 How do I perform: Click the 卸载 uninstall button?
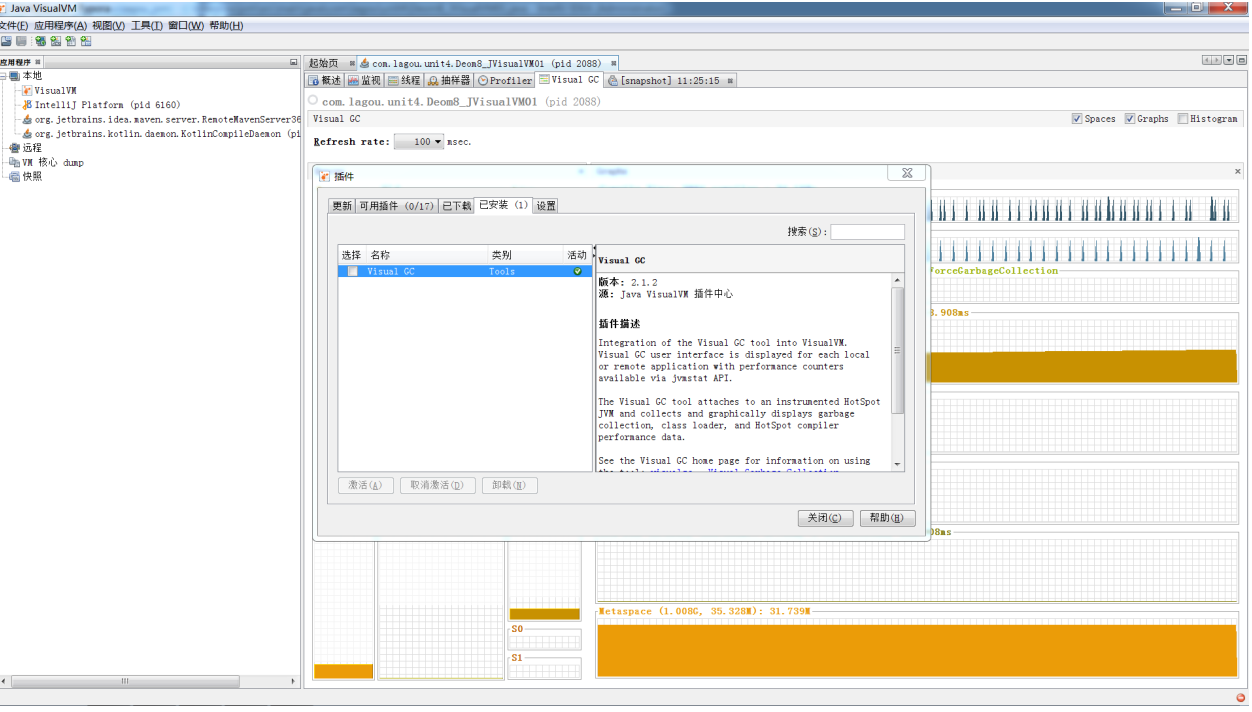[509, 485]
